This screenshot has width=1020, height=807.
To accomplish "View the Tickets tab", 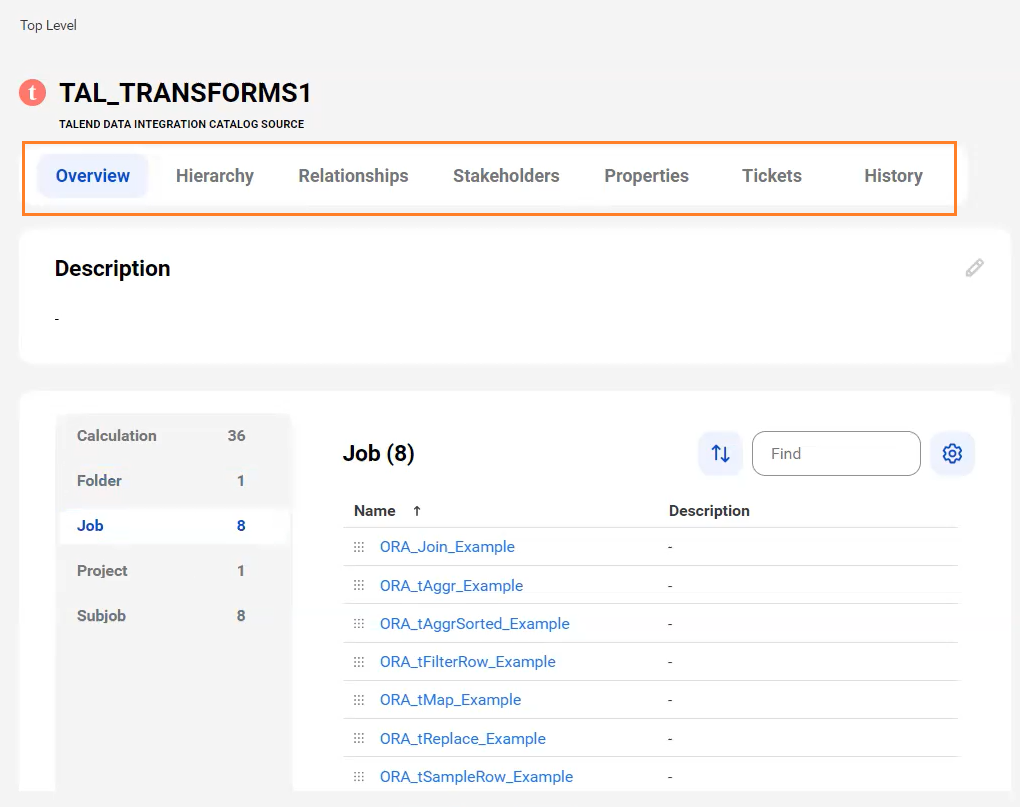I will [x=772, y=176].
